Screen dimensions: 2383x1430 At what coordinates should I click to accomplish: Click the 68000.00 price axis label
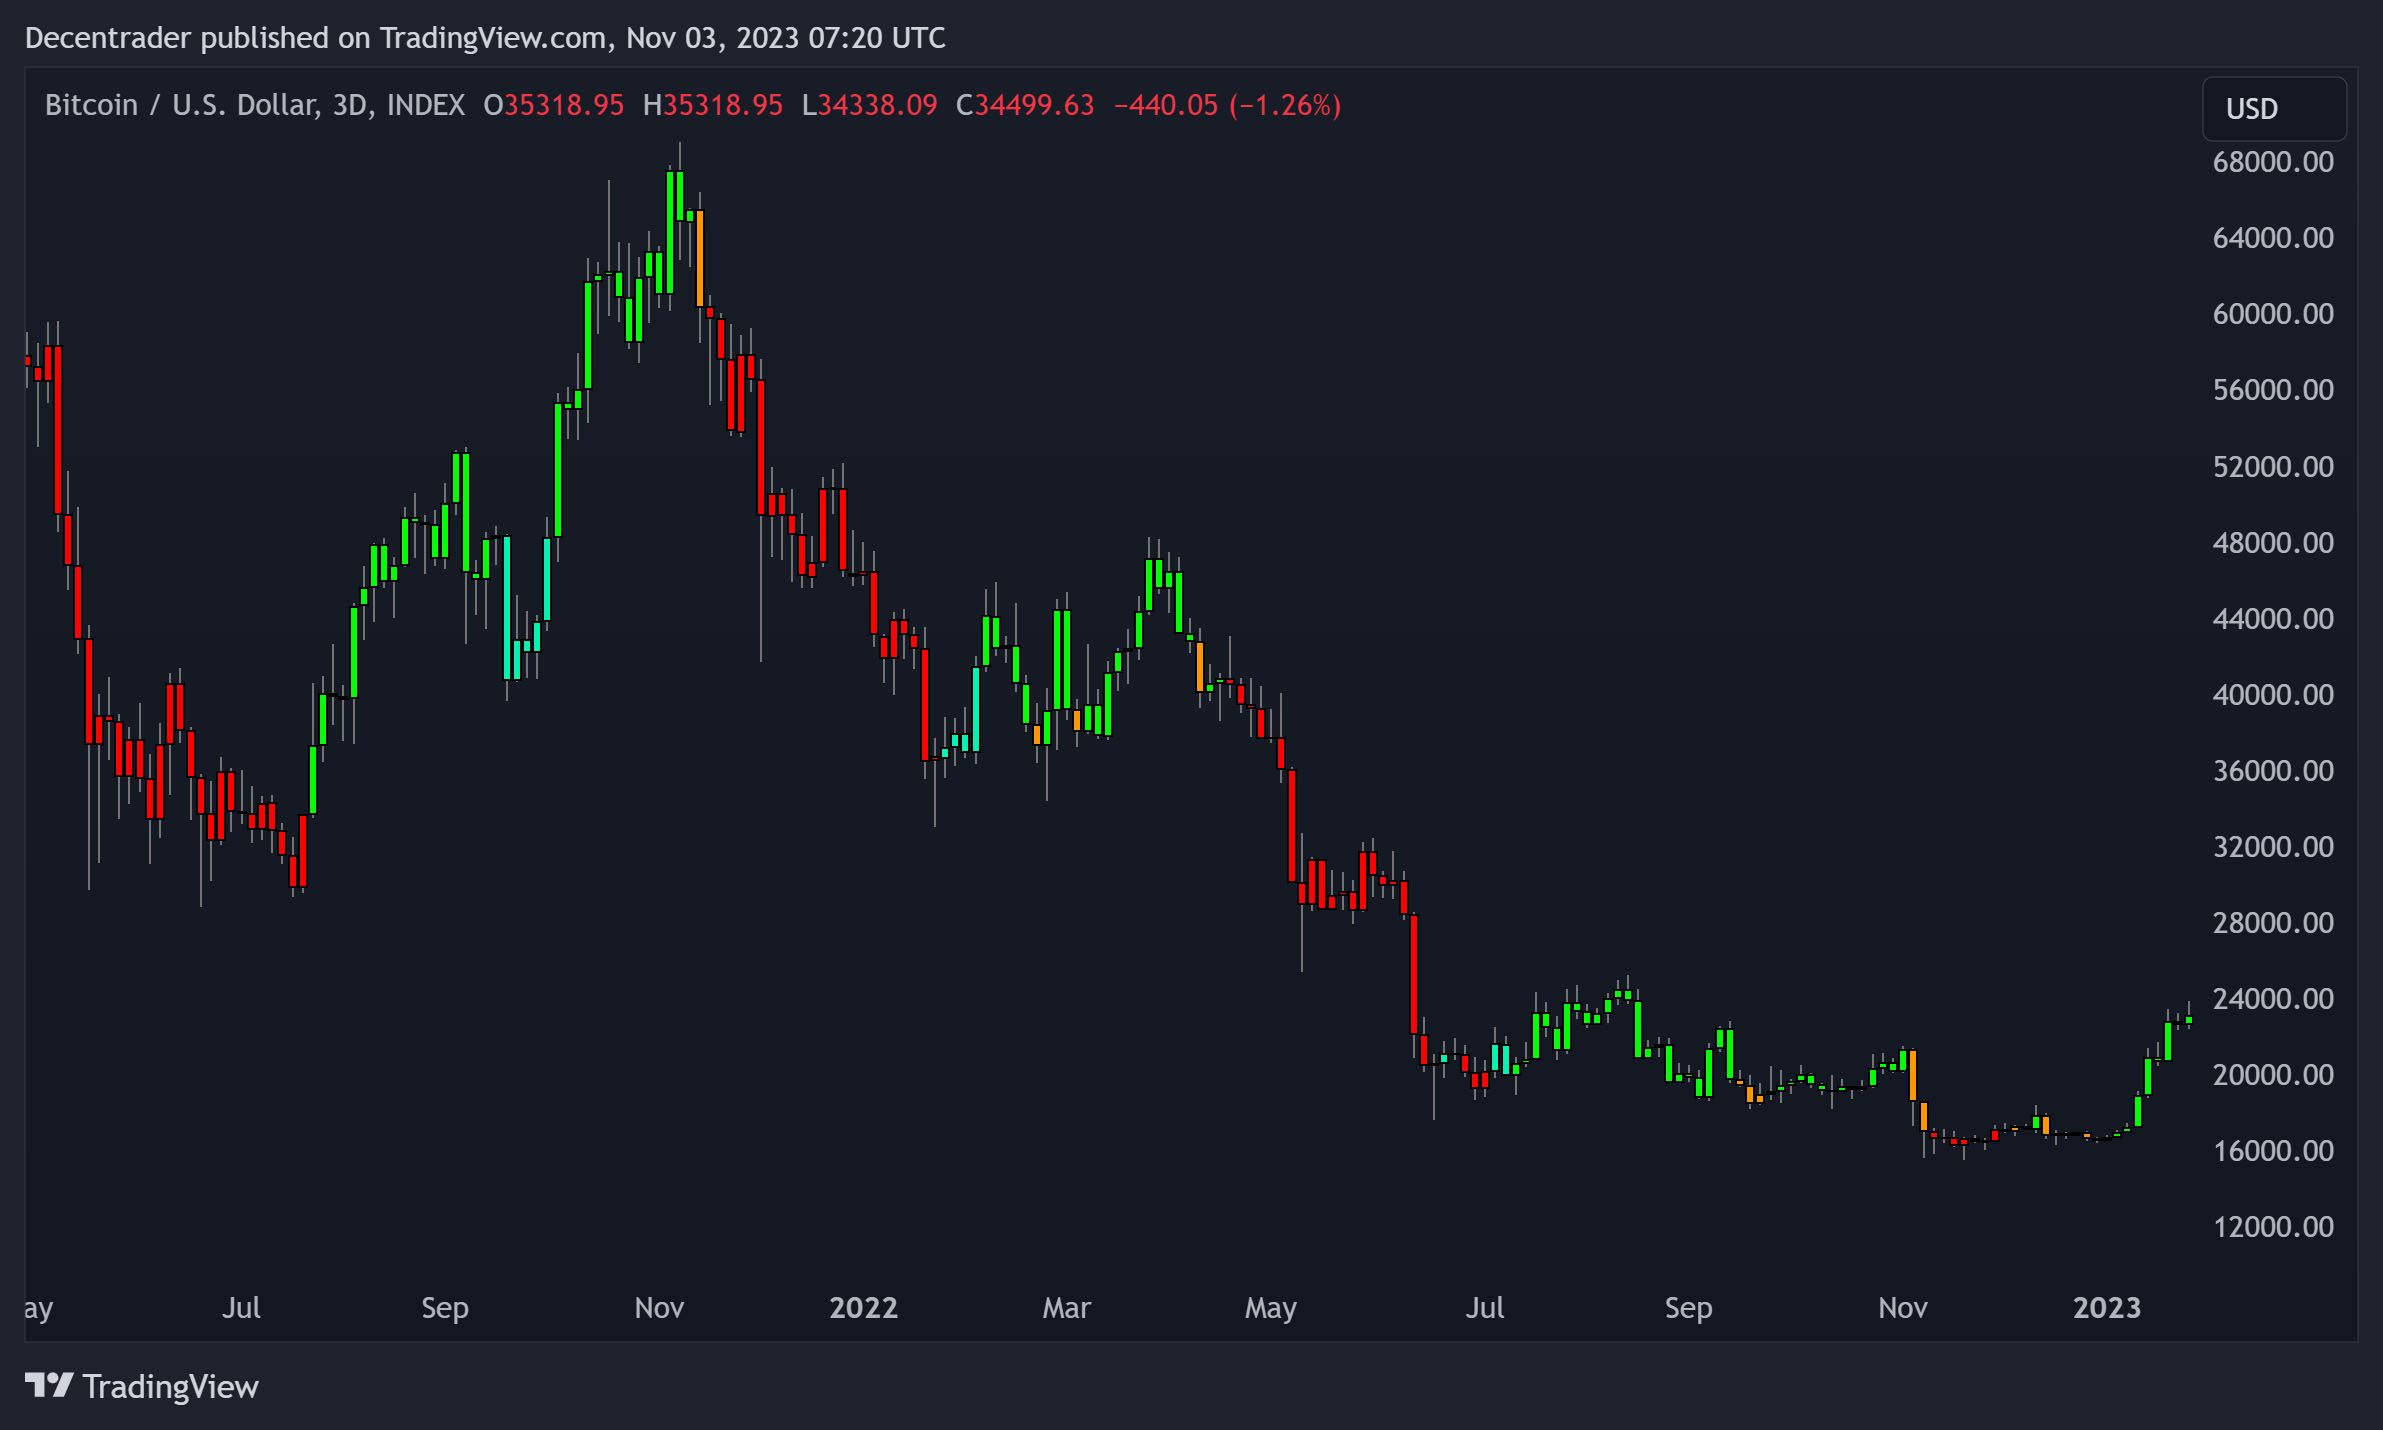click(2272, 162)
